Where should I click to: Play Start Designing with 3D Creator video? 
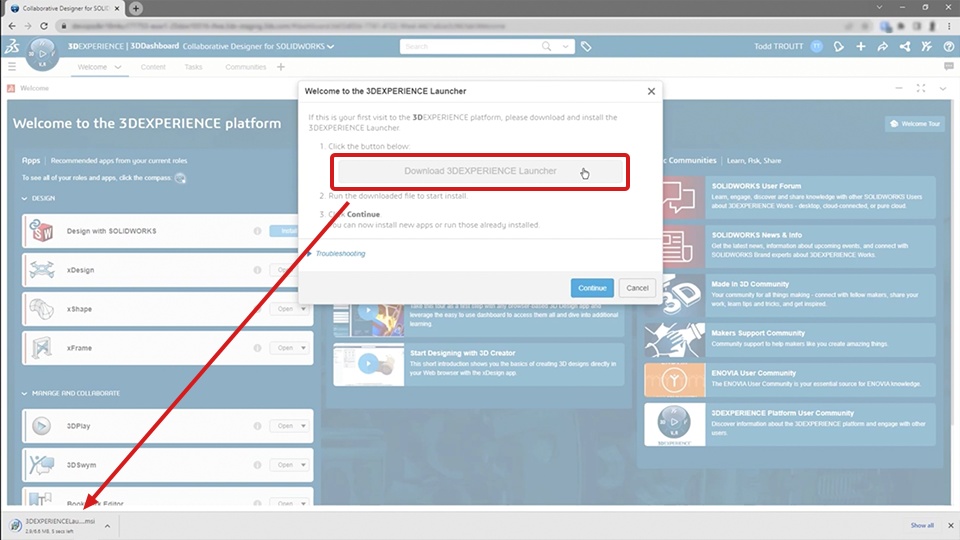tap(369, 364)
